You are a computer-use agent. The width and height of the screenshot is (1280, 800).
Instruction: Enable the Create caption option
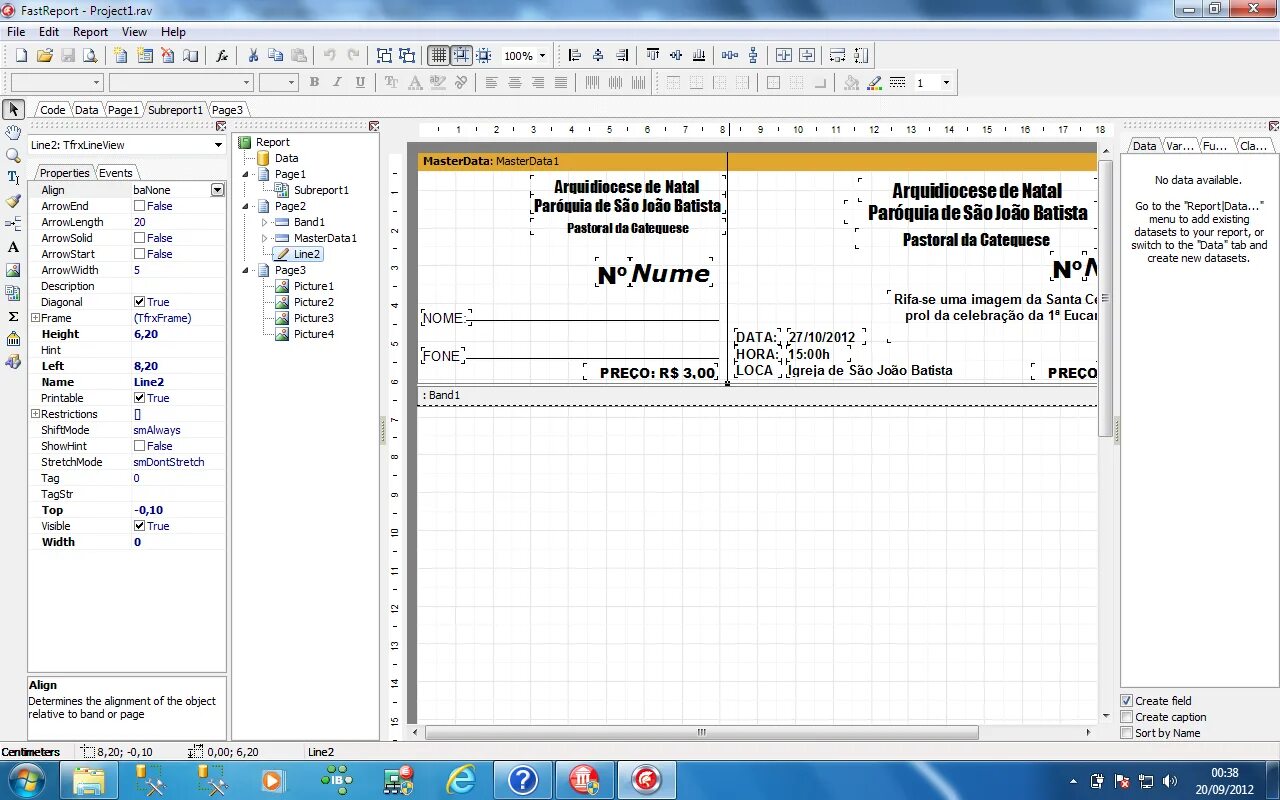pos(1127,717)
